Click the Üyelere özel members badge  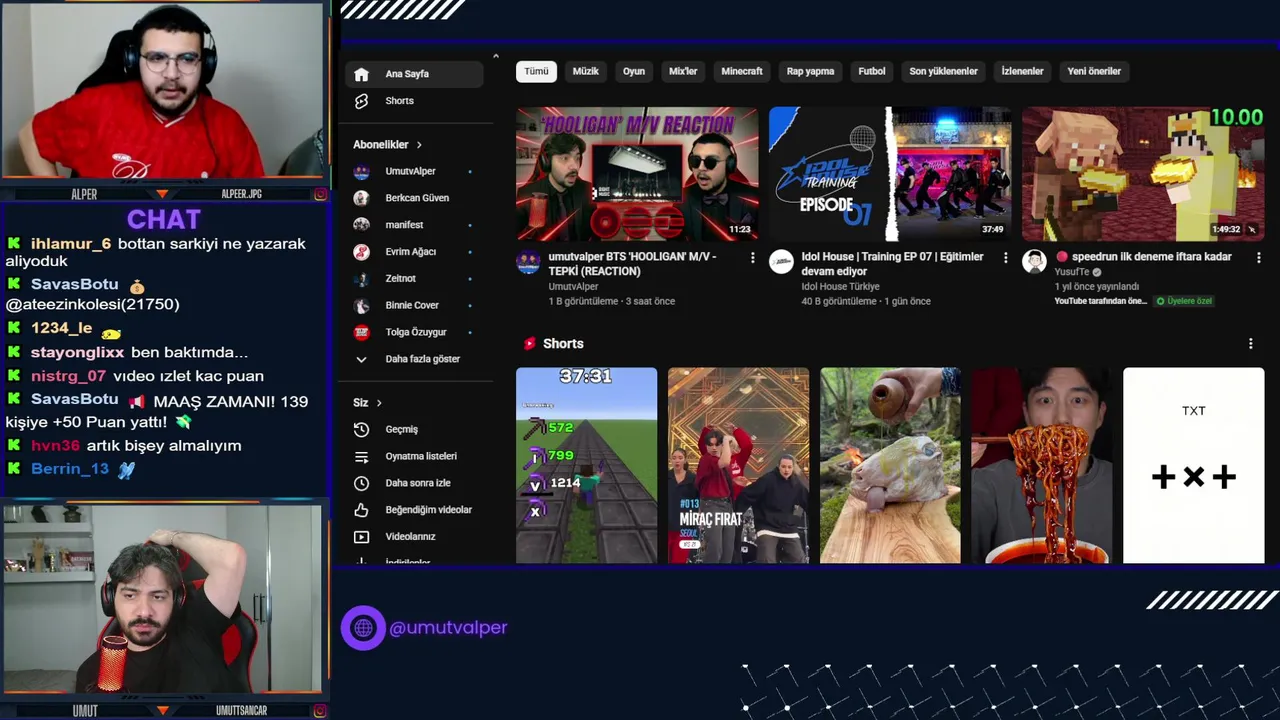pyautogui.click(x=1183, y=301)
